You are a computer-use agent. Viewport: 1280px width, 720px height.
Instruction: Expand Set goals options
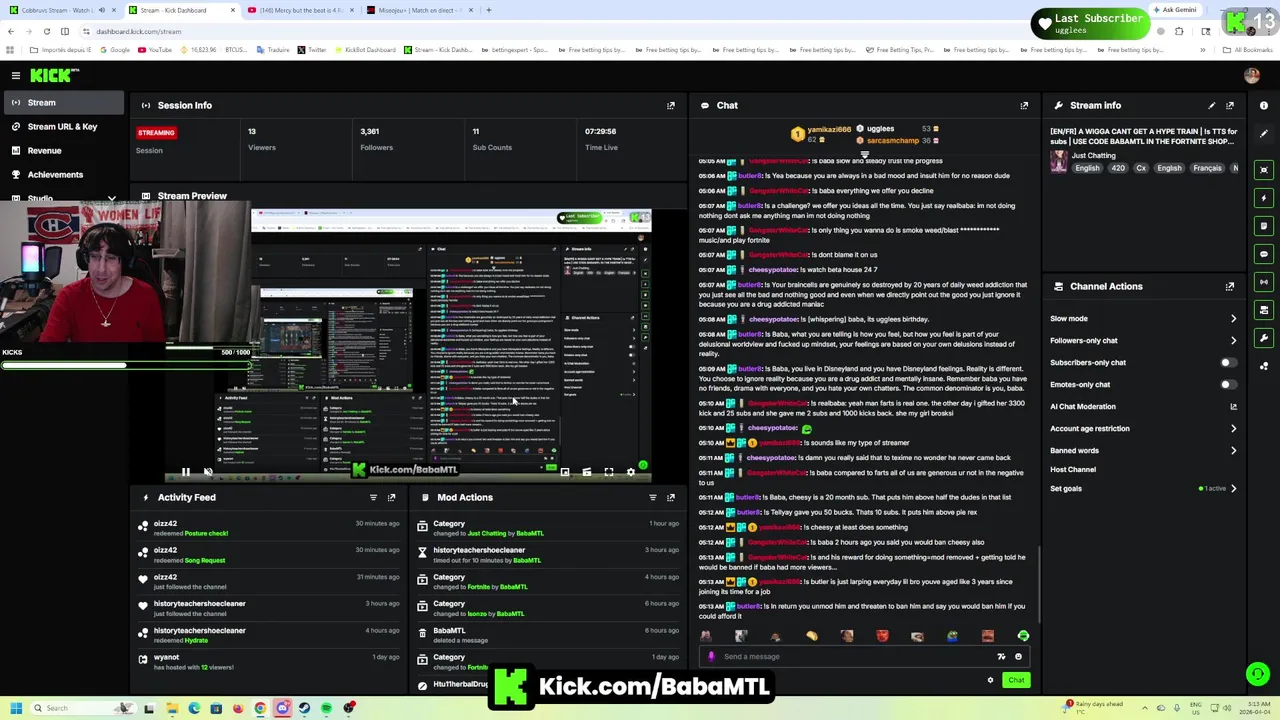click(1233, 489)
